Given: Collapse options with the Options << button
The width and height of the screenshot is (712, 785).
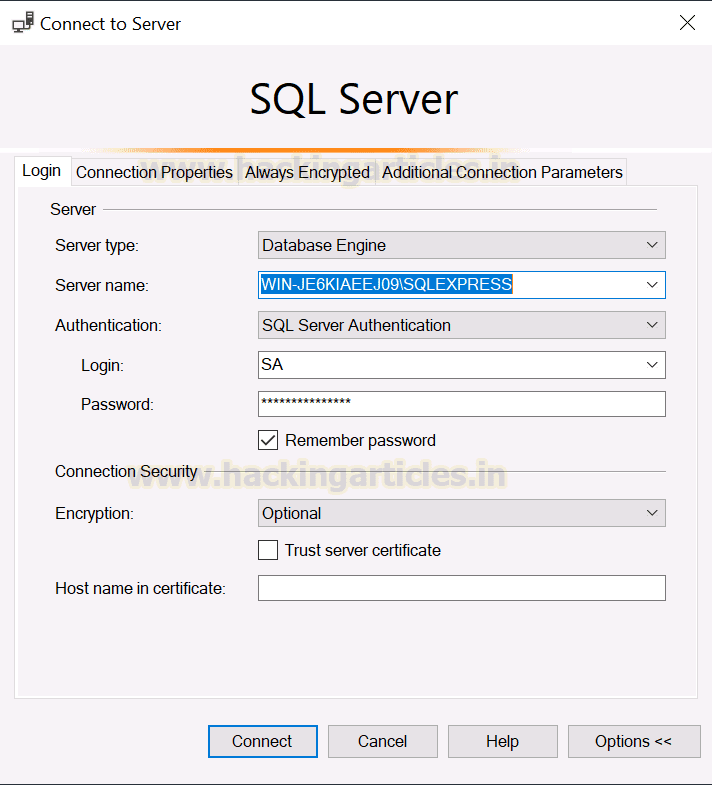Looking at the screenshot, I should [x=634, y=741].
